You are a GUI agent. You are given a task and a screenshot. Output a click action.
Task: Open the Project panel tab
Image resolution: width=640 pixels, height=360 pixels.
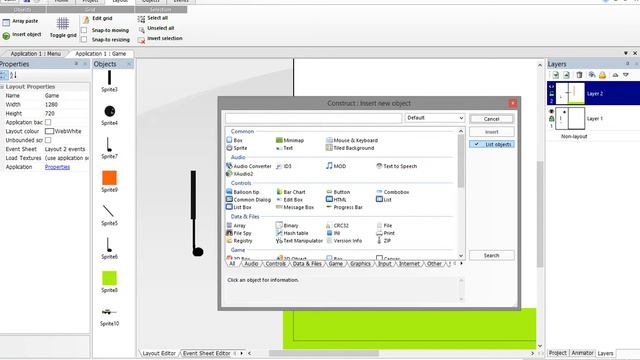[558, 353]
